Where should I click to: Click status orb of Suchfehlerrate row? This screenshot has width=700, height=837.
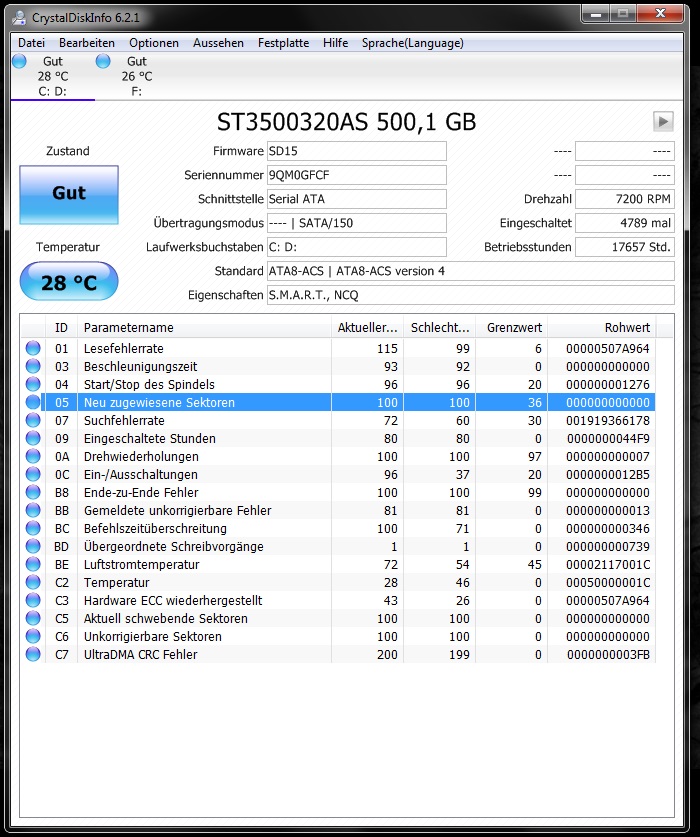click(x=33, y=420)
